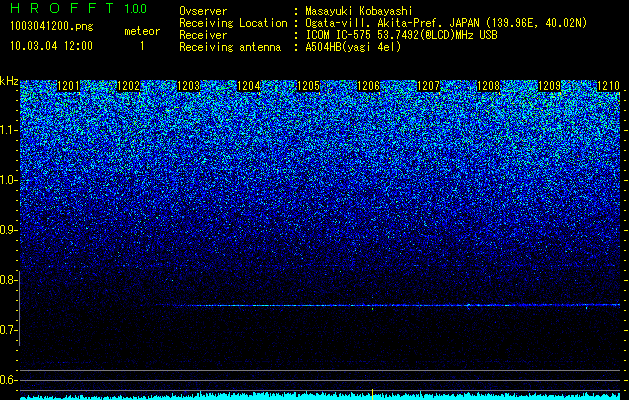629x400 pixels.
Task: Click the meteor count label
Action: coord(142,31)
